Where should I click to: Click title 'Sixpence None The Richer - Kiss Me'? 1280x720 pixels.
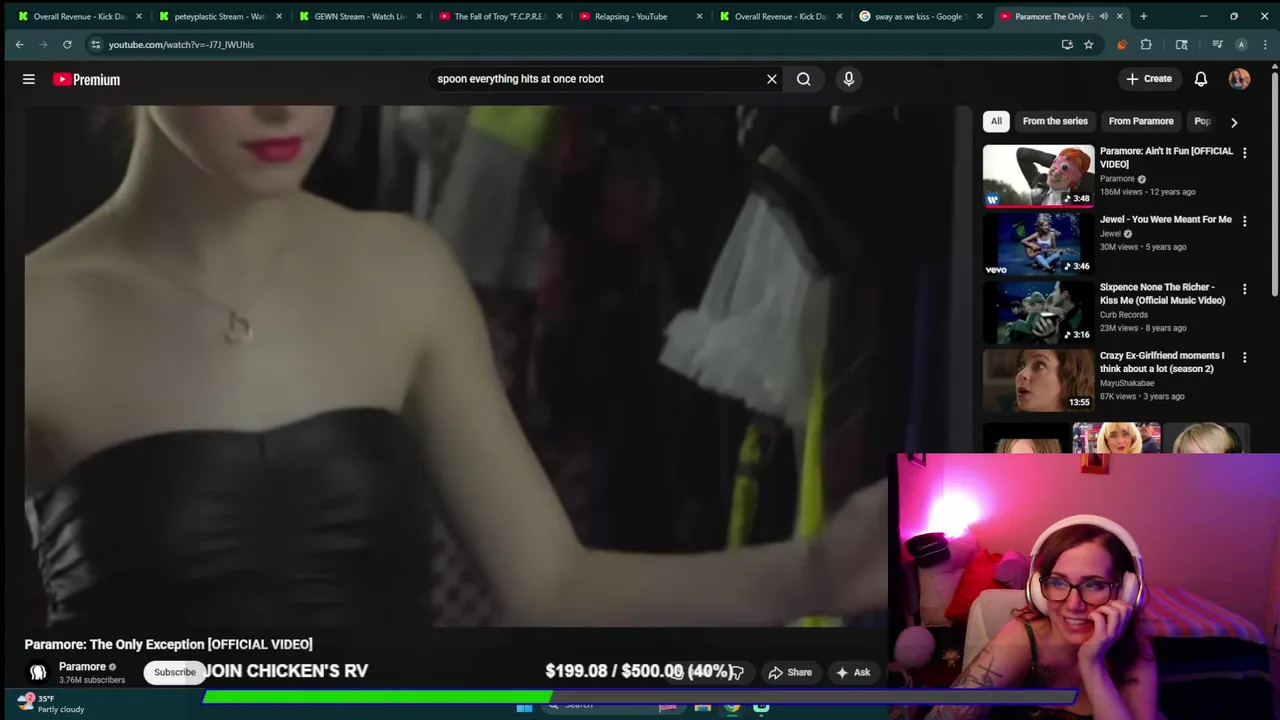point(1162,294)
